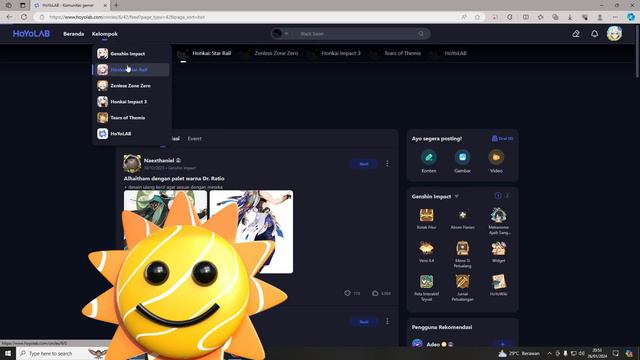Create a Video post

pos(496,161)
